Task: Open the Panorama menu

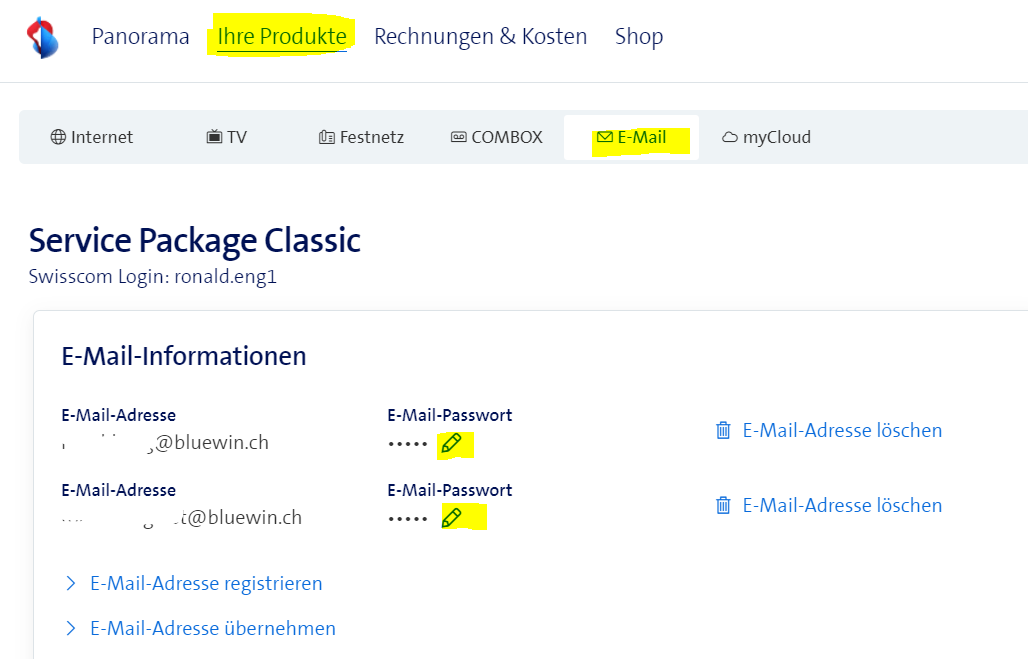Action: point(140,37)
